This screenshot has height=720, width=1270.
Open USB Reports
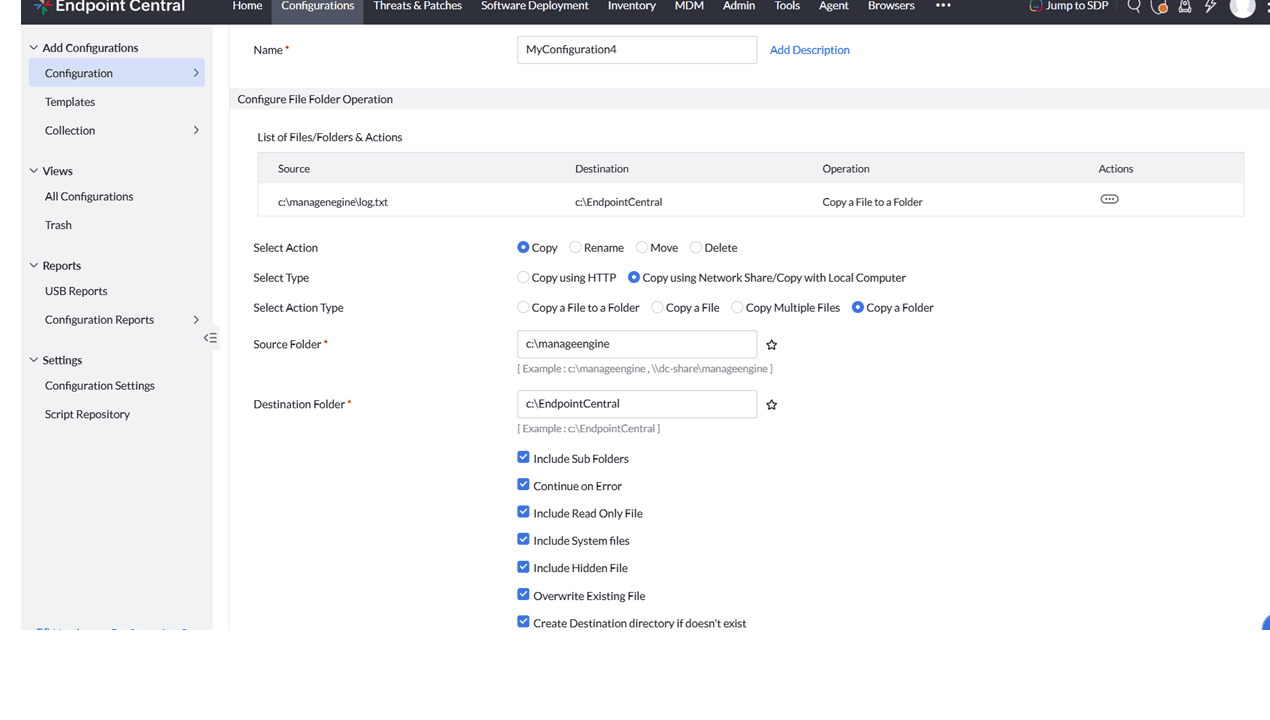coord(76,291)
